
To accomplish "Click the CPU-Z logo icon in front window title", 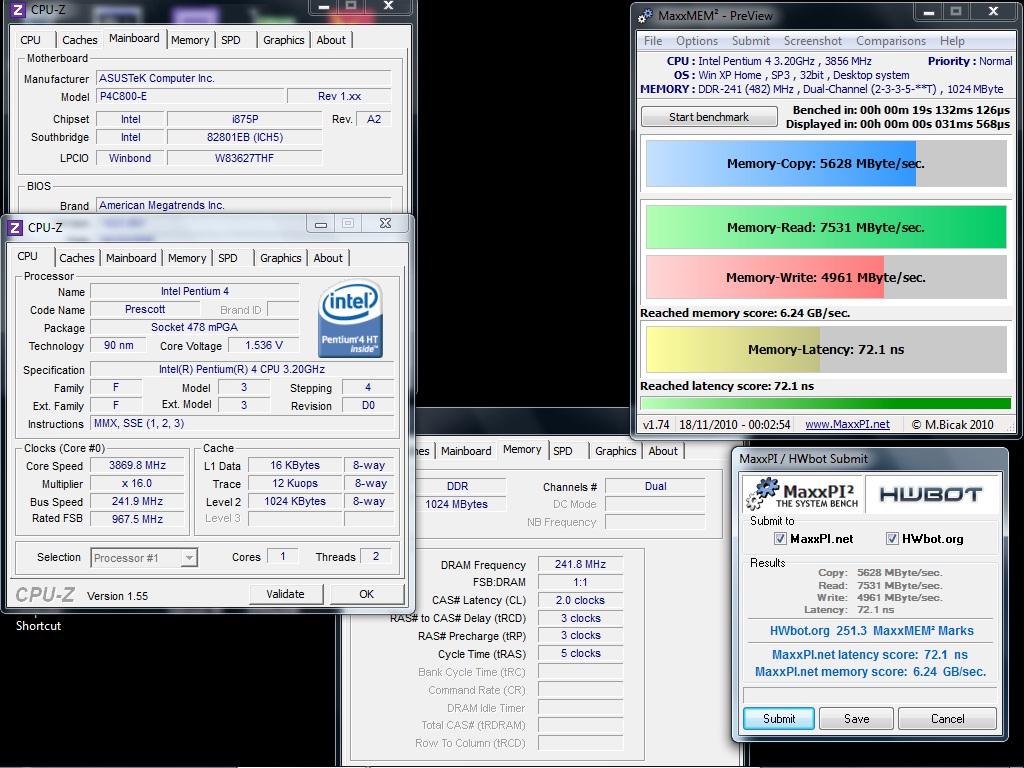I will (14, 228).
